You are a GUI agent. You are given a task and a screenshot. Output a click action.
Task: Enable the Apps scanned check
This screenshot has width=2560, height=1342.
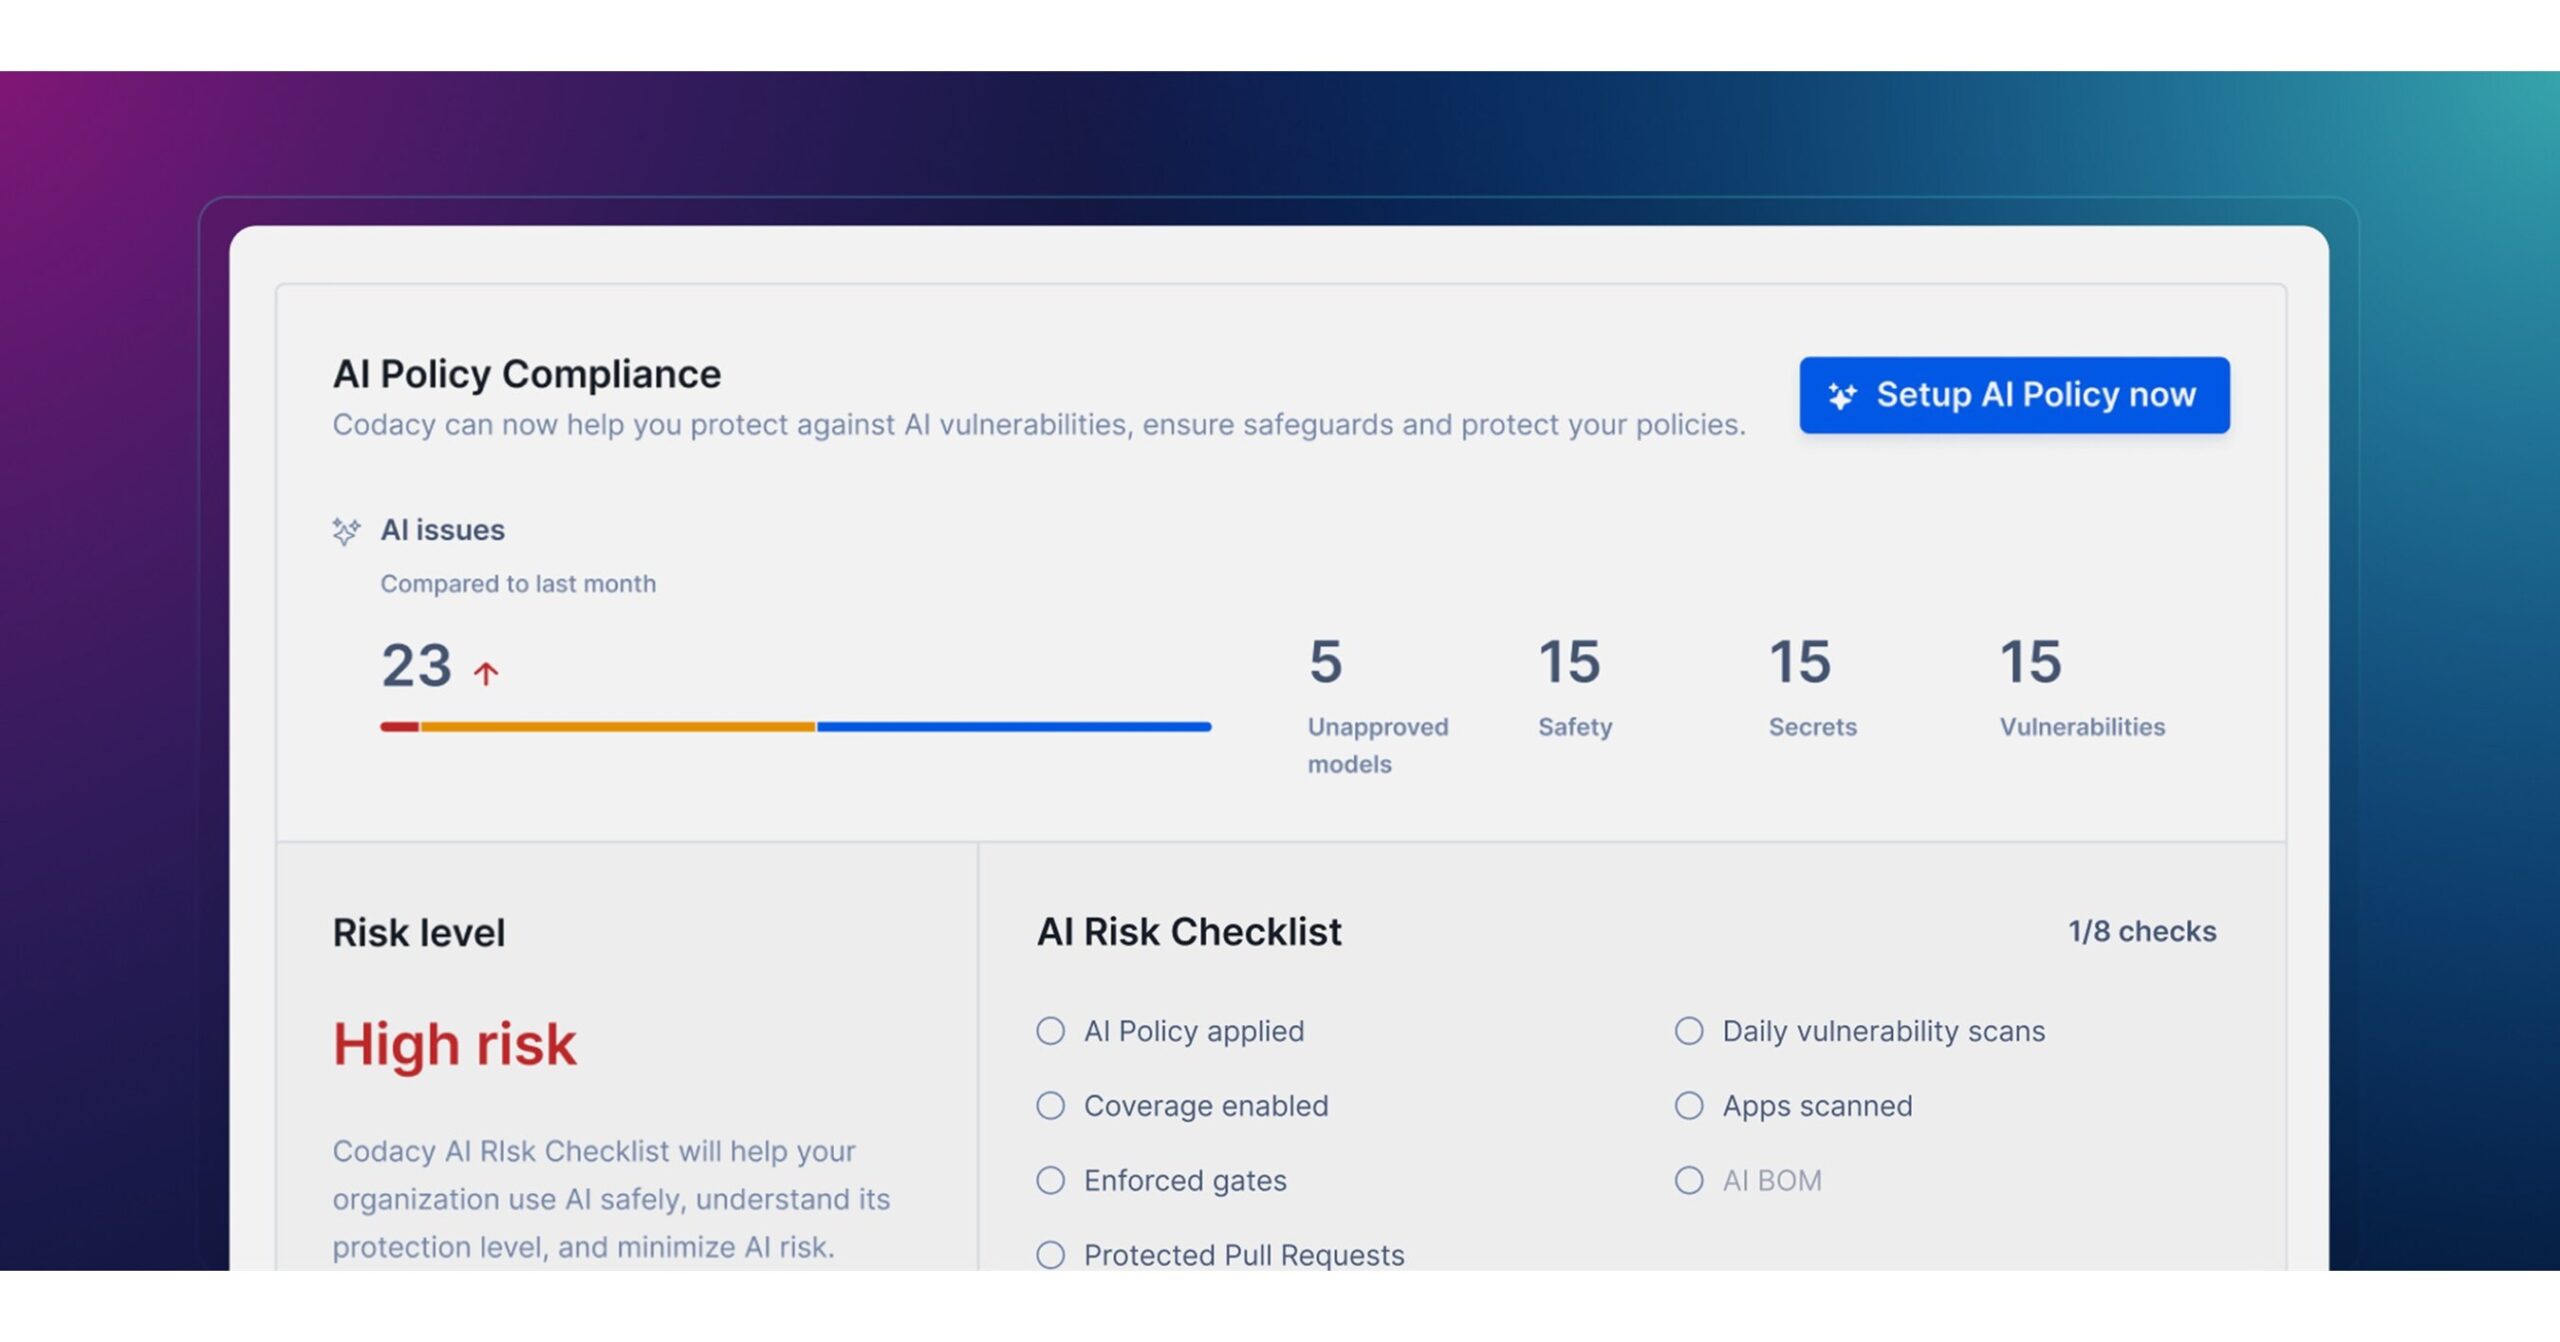tap(1690, 1107)
